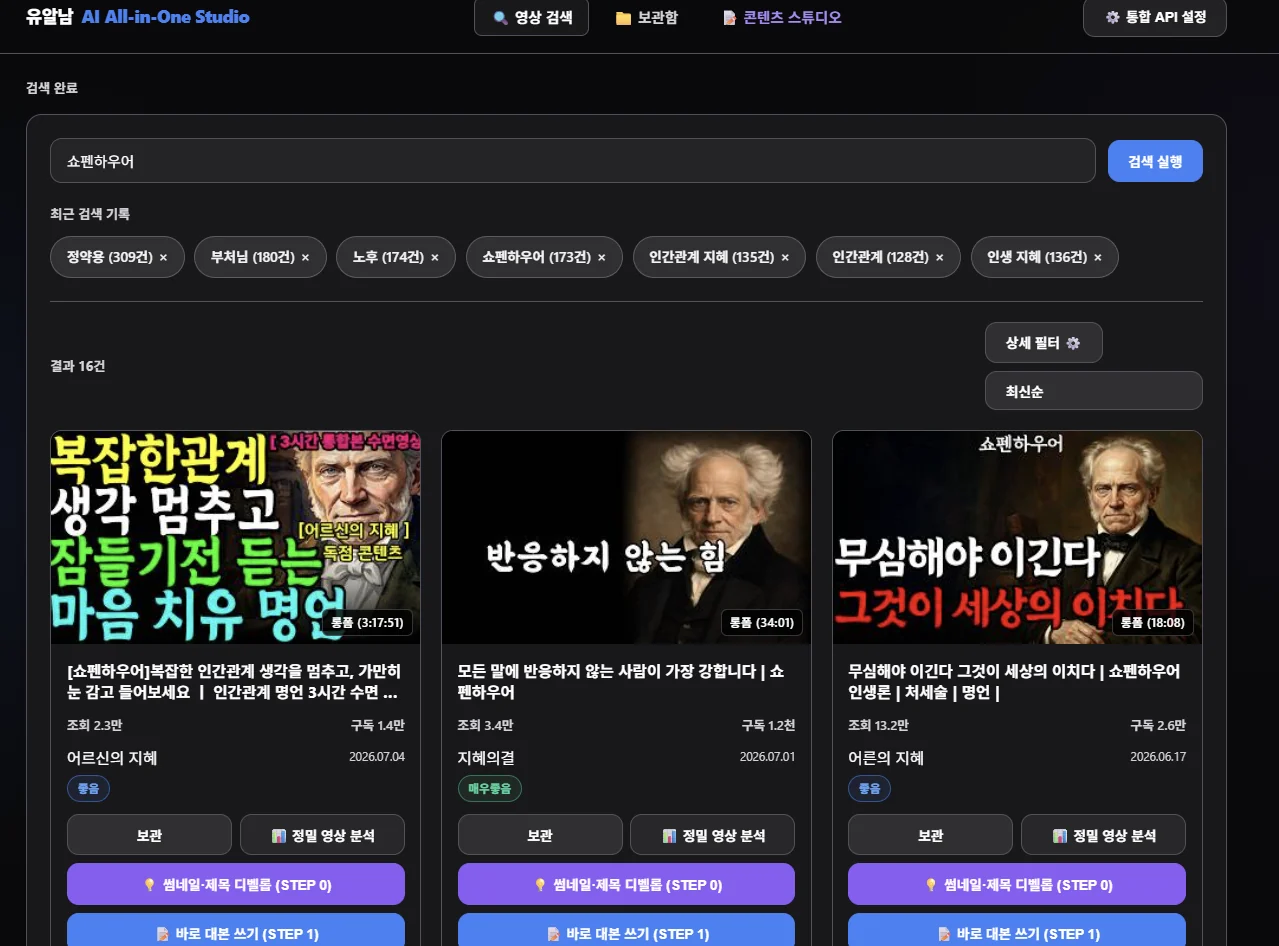Image resolution: width=1279 pixels, height=946 pixels.
Task: Click the 결과 16건 result count
Action: click(78, 366)
